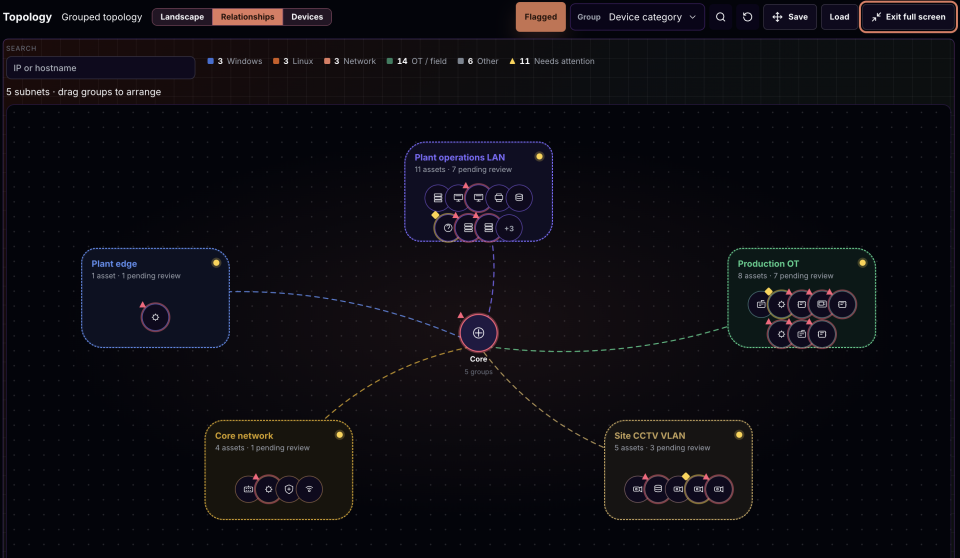Switch to the Relationships tab

click(247, 17)
